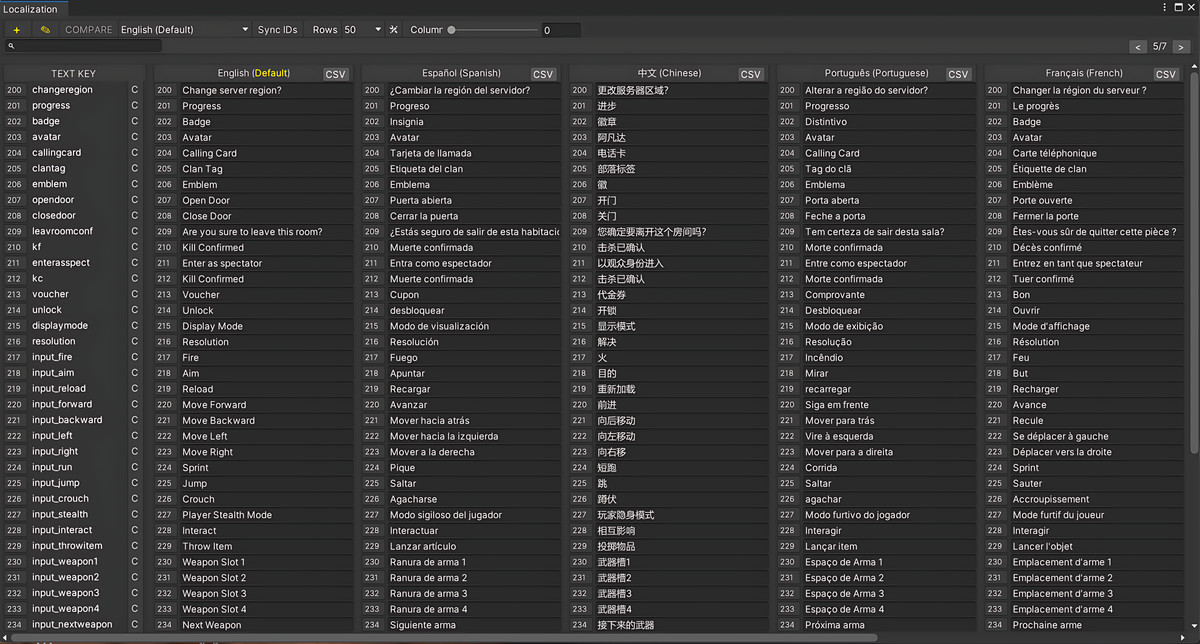Image resolution: width=1200 pixels, height=644 pixels.
Task: Click Spanish cell 'Mover hacia la izquierda'
Action: coord(474,436)
